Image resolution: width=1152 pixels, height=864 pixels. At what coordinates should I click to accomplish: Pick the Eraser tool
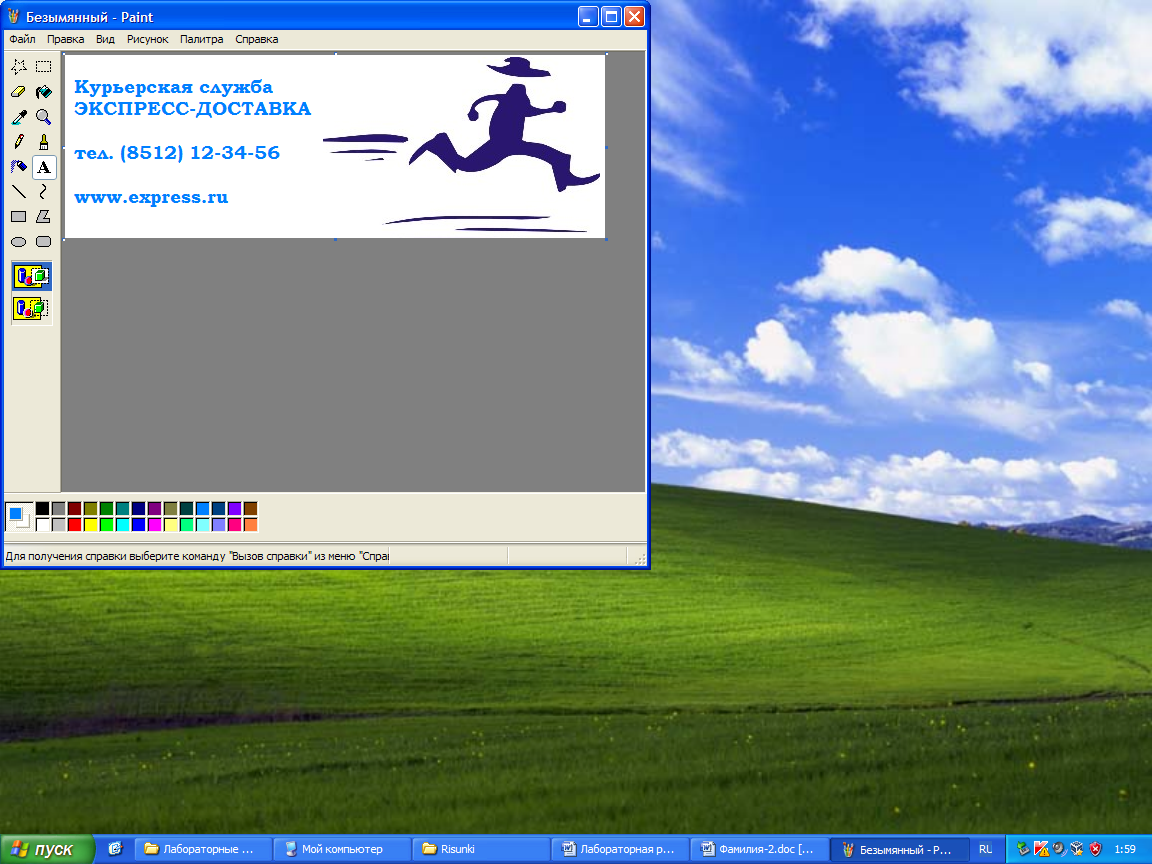point(18,92)
